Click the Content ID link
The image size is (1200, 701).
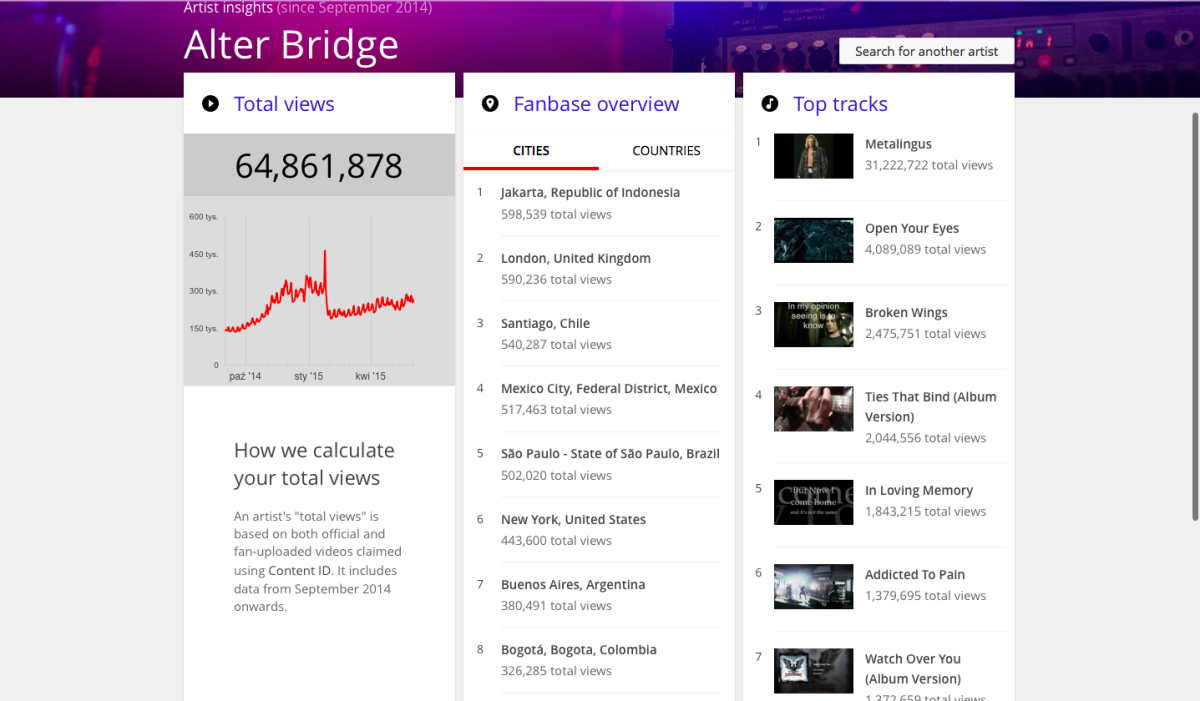300,571
